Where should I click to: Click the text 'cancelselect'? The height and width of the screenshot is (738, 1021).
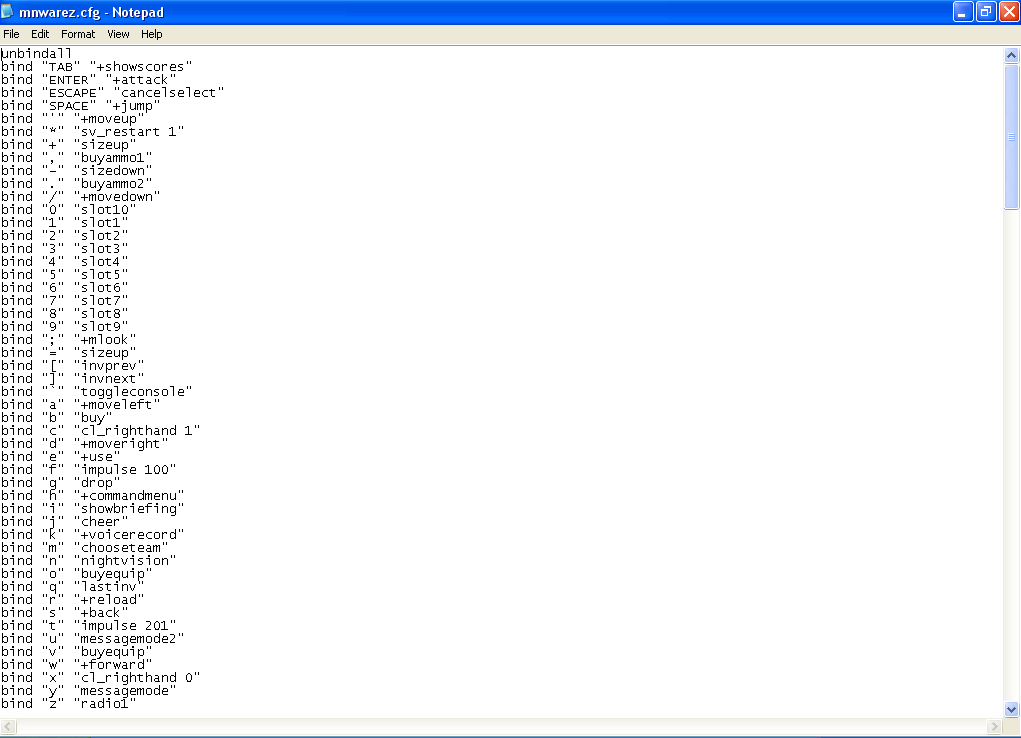click(169, 92)
